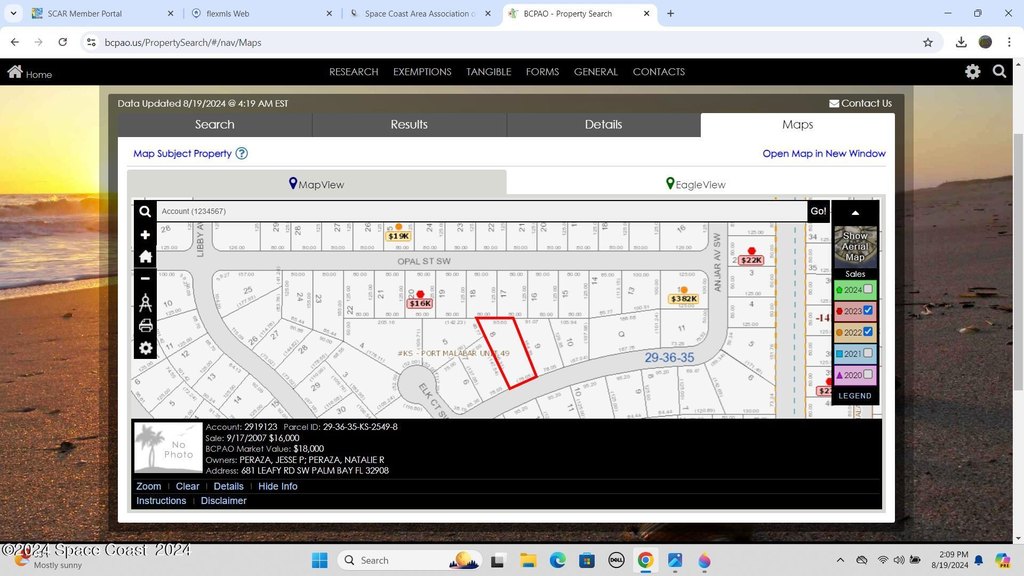The height and width of the screenshot is (576, 1024).
Task: Open the measure compass tool
Action: point(145,302)
